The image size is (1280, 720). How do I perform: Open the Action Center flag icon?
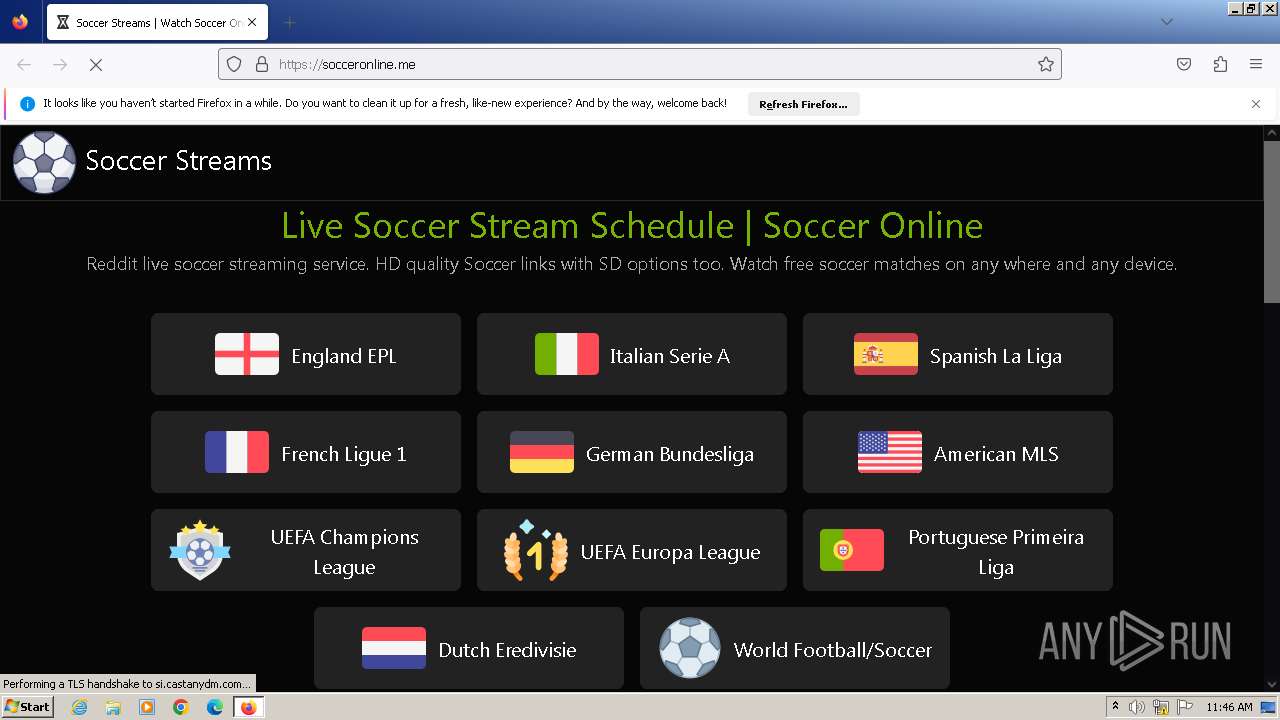tap(1183, 707)
